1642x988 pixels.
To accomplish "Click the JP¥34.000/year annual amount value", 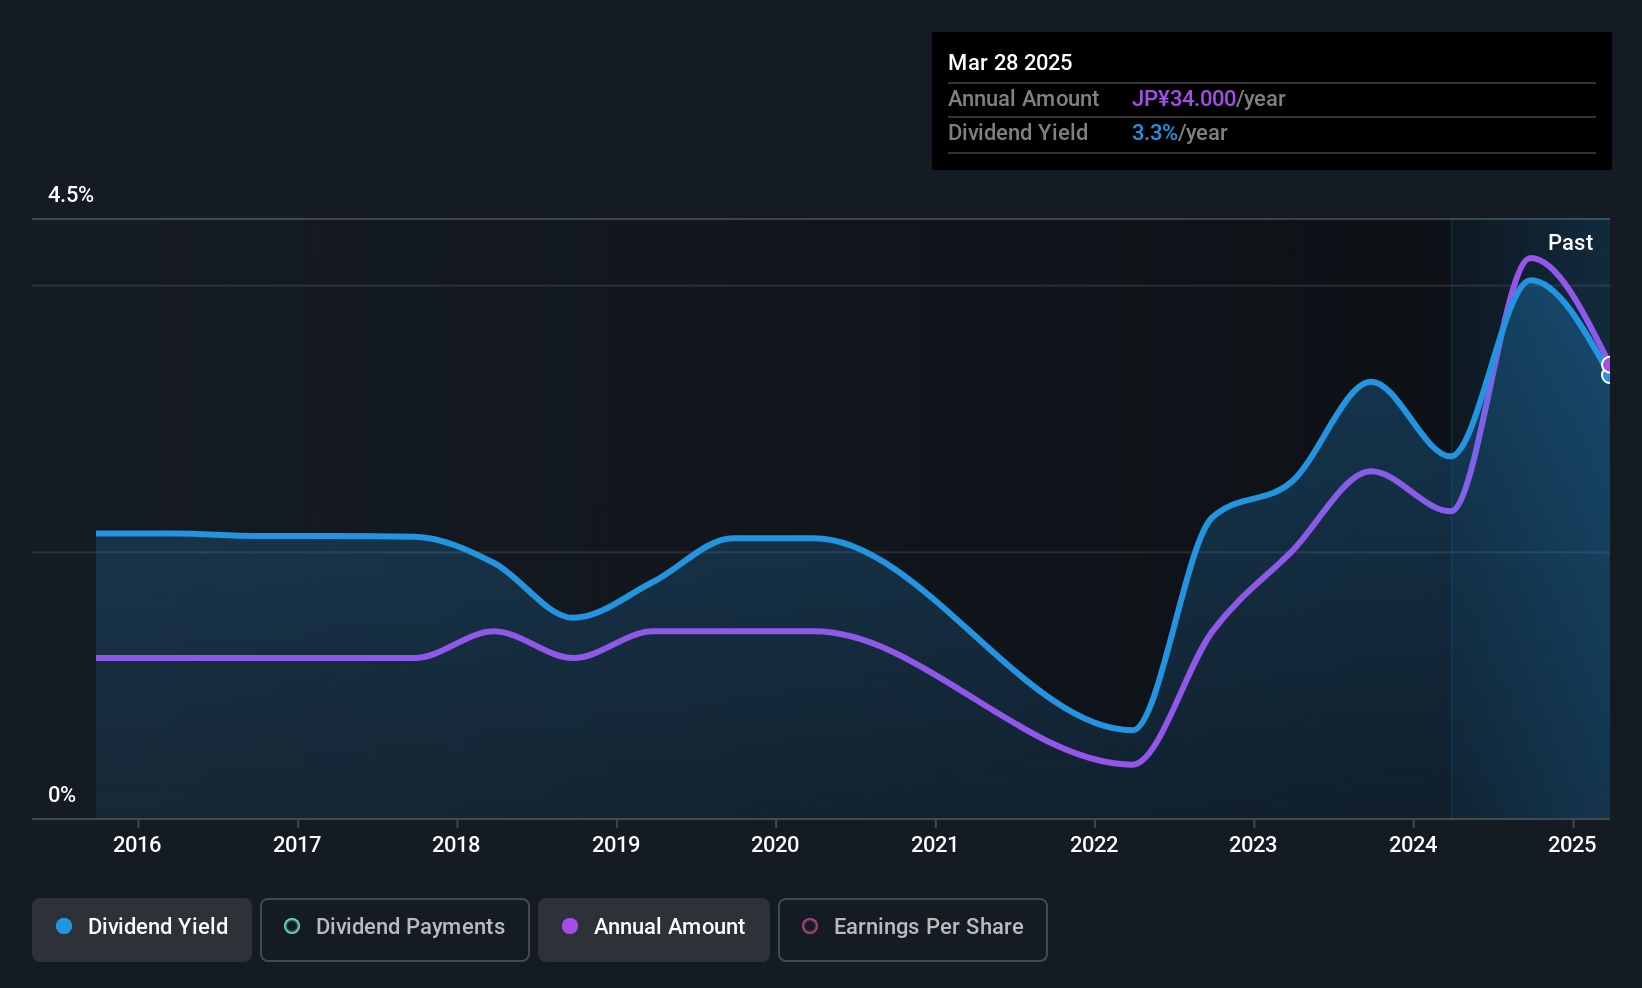I will coord(1208,99).
